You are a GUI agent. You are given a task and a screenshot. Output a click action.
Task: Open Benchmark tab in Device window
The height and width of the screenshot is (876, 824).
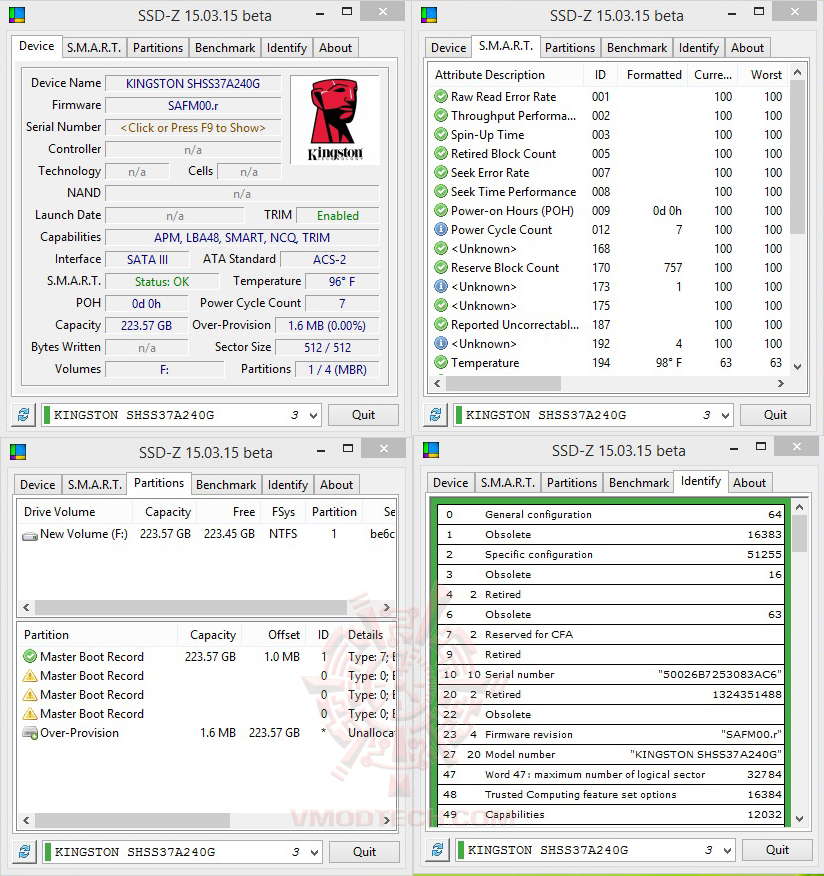[x=225, y=48]
